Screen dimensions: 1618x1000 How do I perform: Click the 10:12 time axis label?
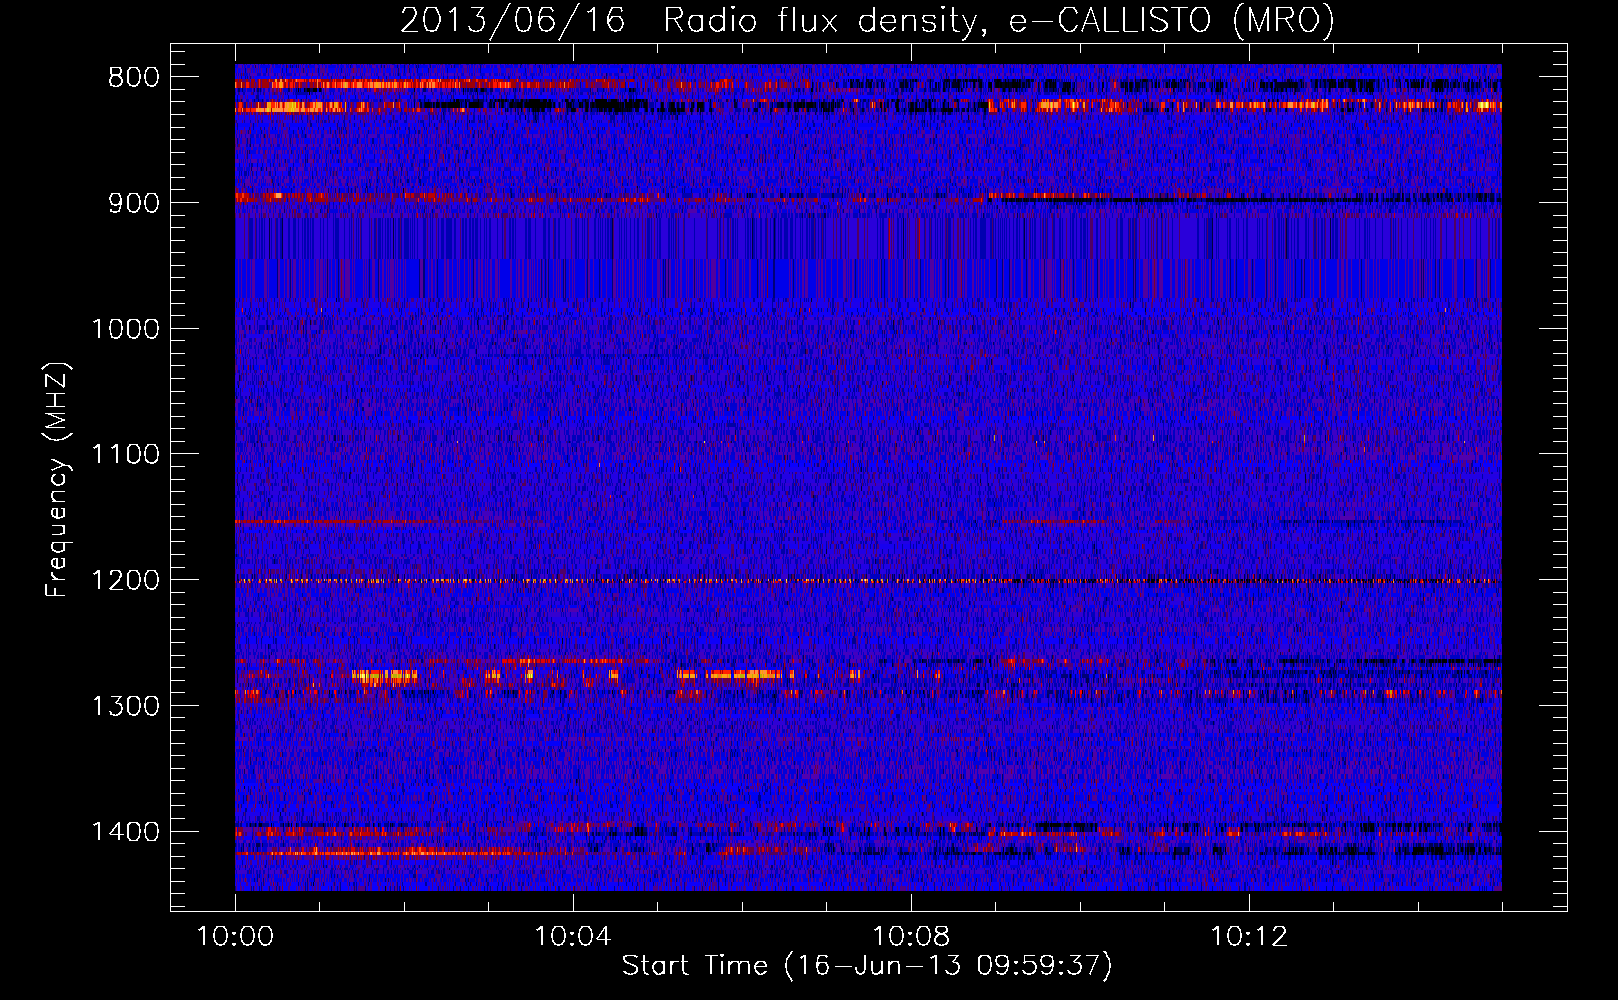pos(1249,937)
